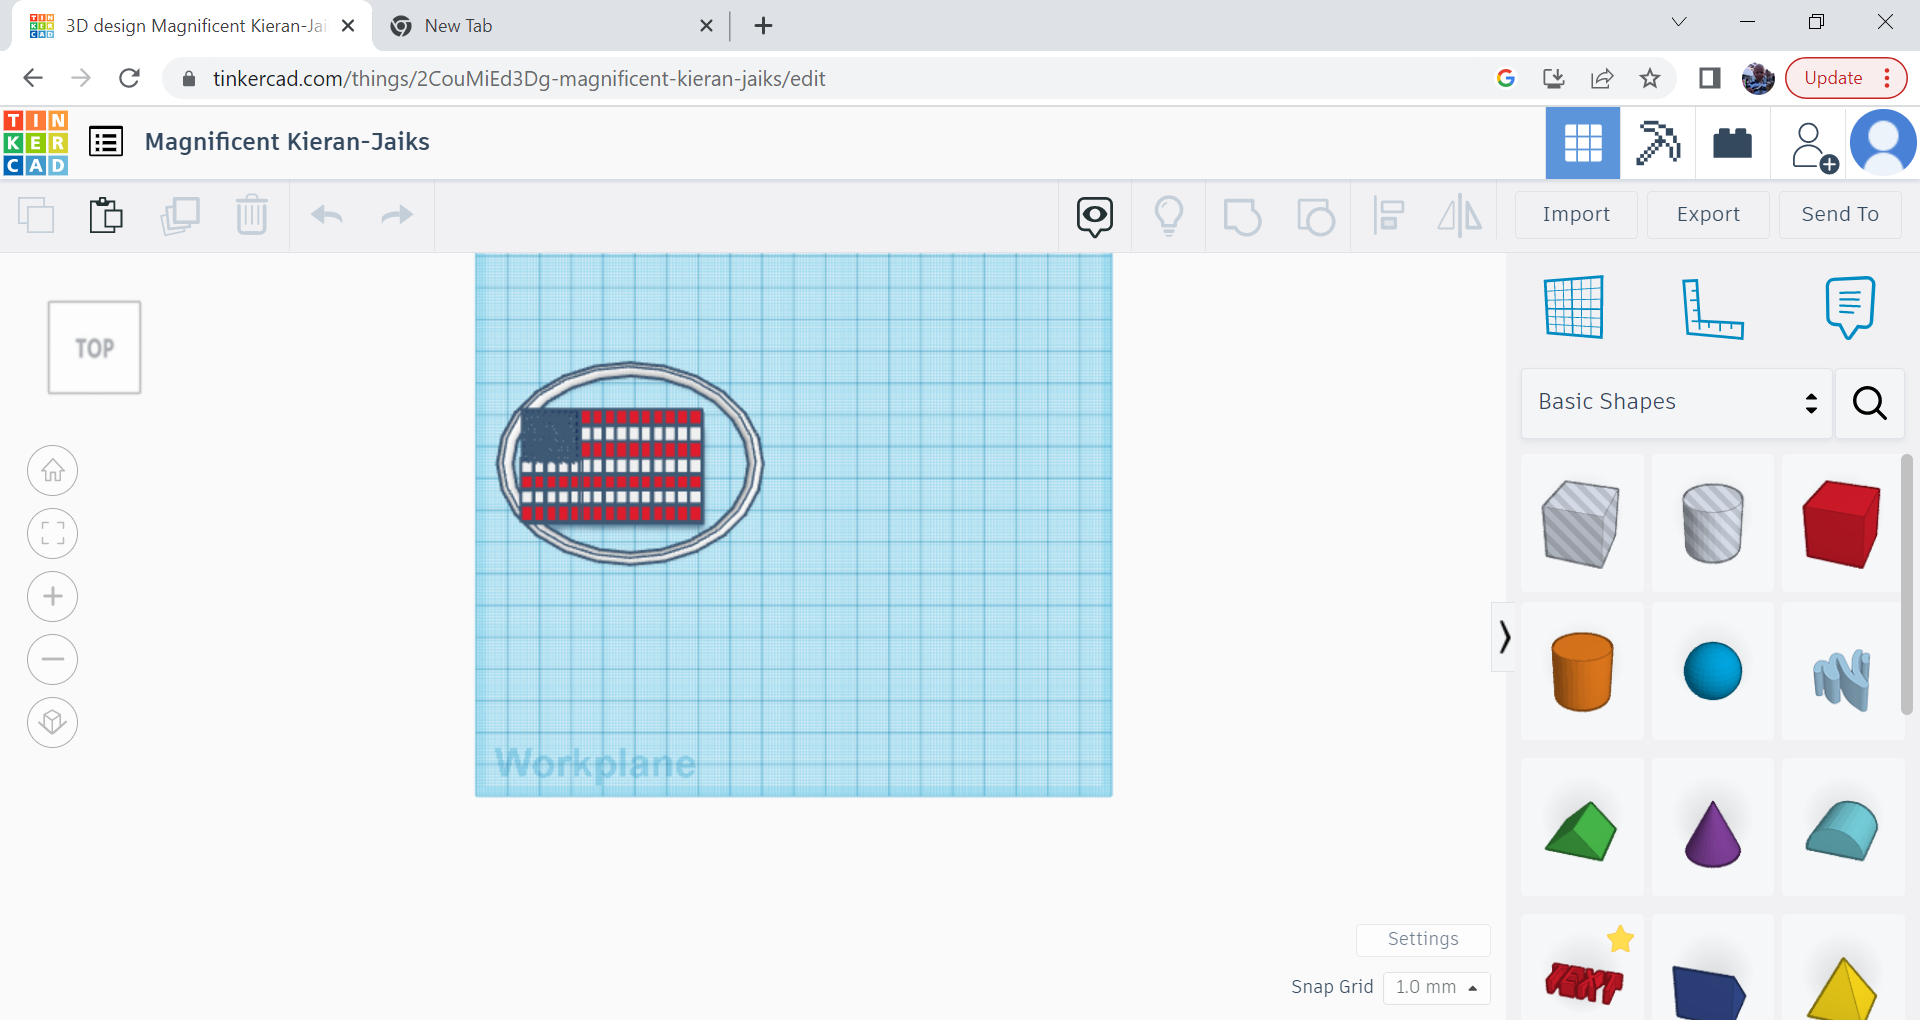This screenshot has width=1920, height=1020.
Task: Open the Basic Shapes dropdown
Action: (1676, 402)
